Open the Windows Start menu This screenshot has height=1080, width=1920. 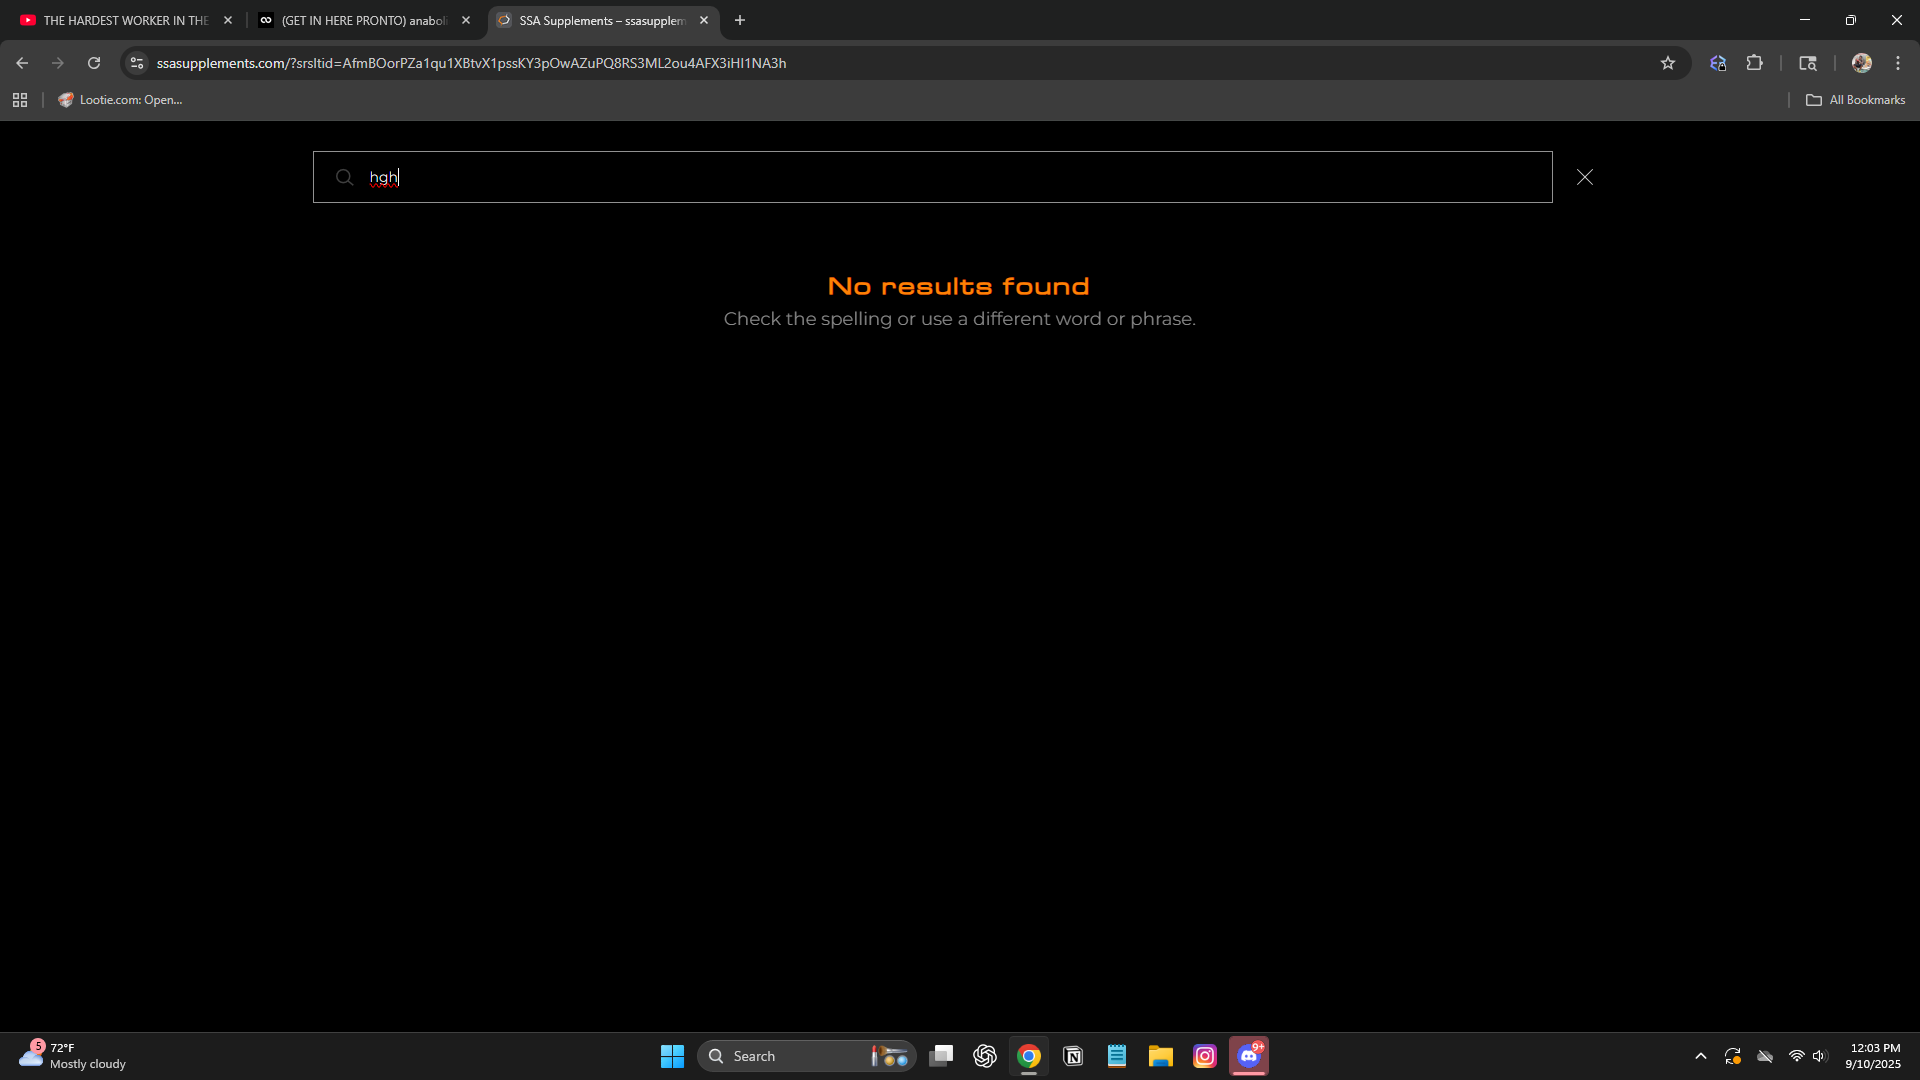click(x=673, y=1056)
